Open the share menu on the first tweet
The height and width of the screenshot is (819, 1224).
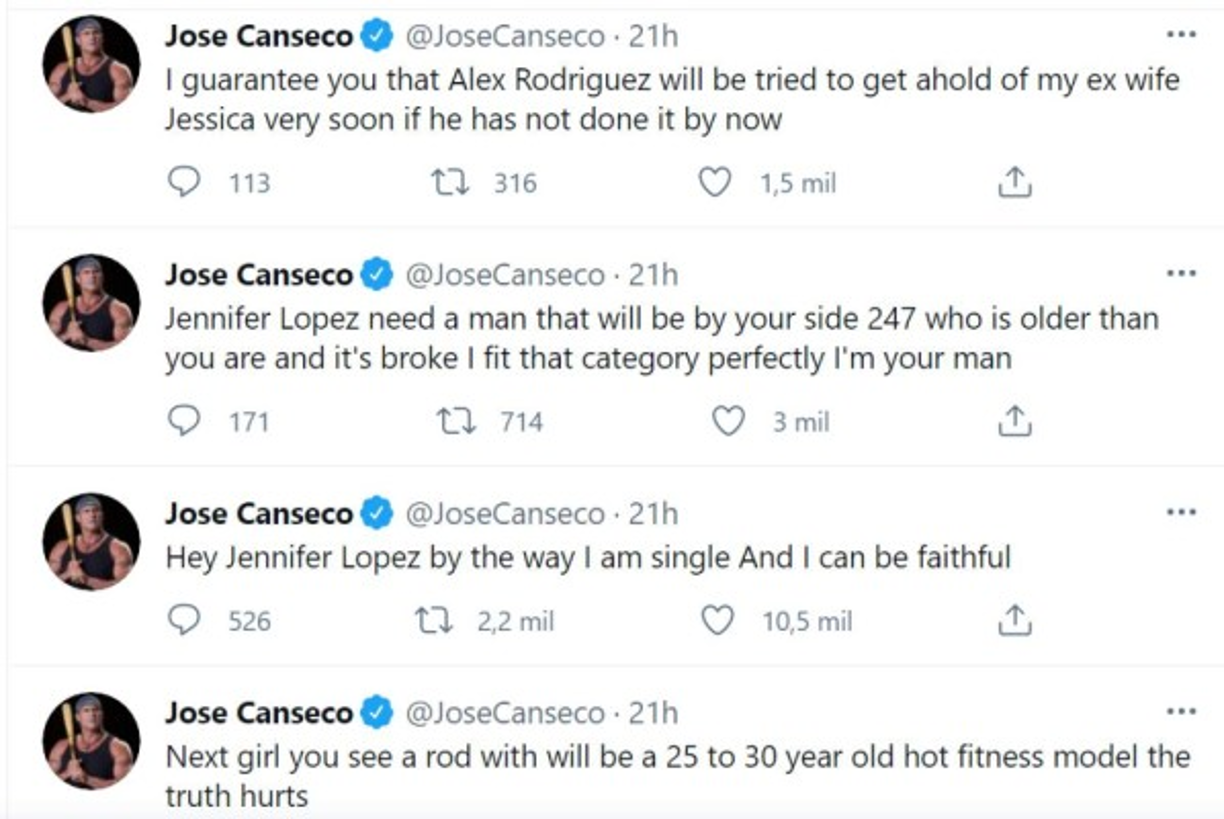1018,181
